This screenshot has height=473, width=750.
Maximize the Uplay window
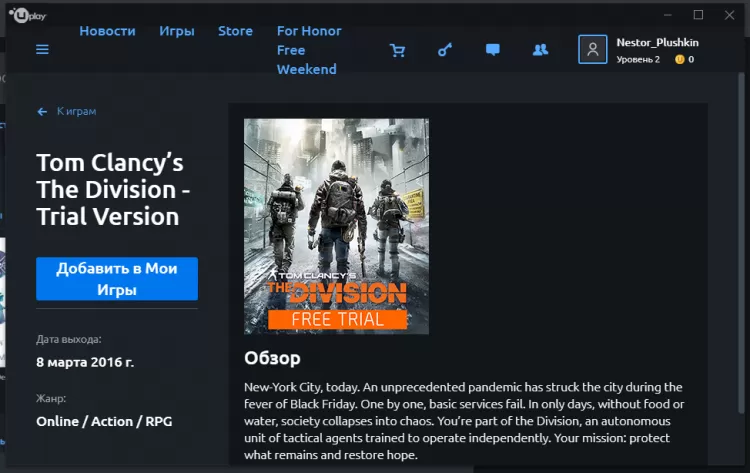(698, 15)
